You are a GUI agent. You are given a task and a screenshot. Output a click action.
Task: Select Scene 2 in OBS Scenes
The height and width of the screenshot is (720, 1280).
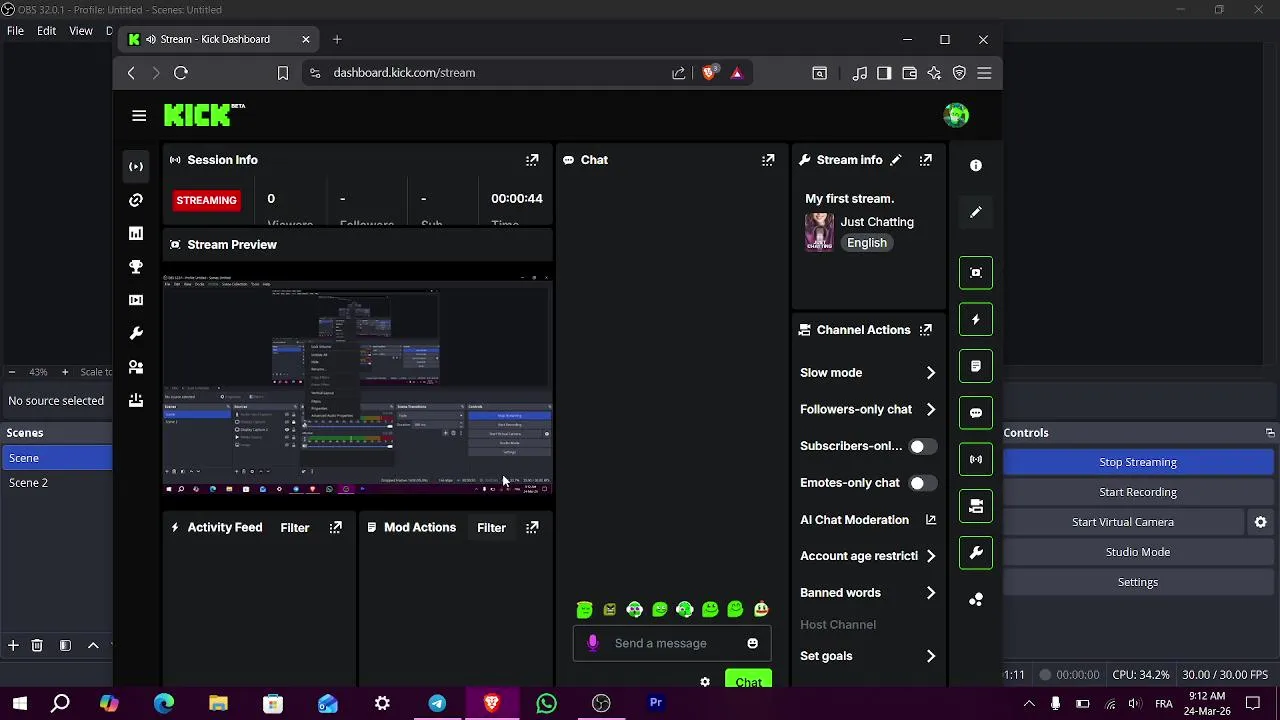[x=56, y=483]
